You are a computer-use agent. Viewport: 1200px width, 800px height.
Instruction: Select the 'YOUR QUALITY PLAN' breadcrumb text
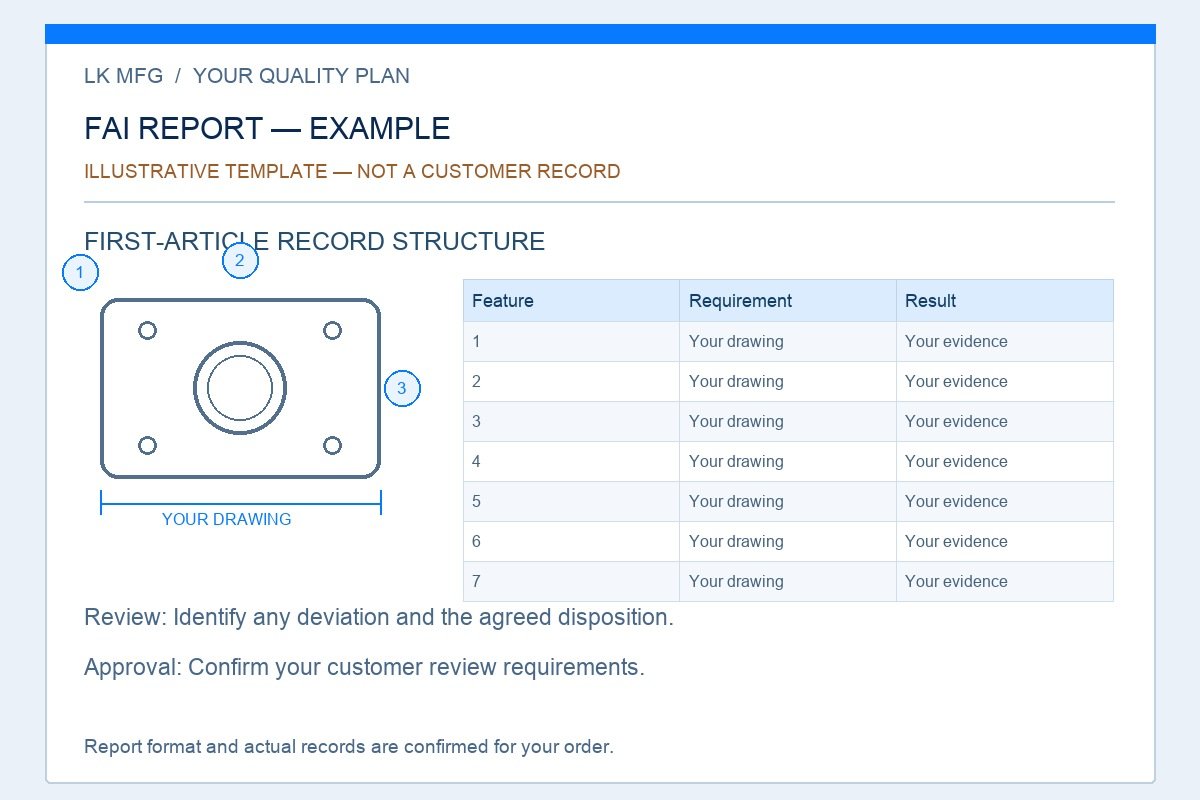tap(301, 76)
